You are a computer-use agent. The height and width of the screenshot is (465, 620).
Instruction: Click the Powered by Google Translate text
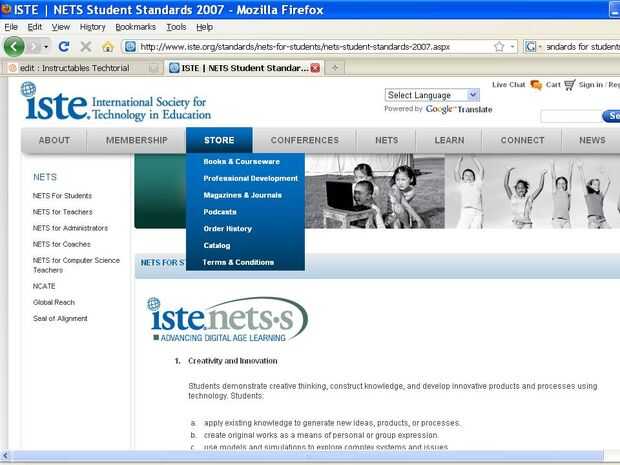coord(438,109)
